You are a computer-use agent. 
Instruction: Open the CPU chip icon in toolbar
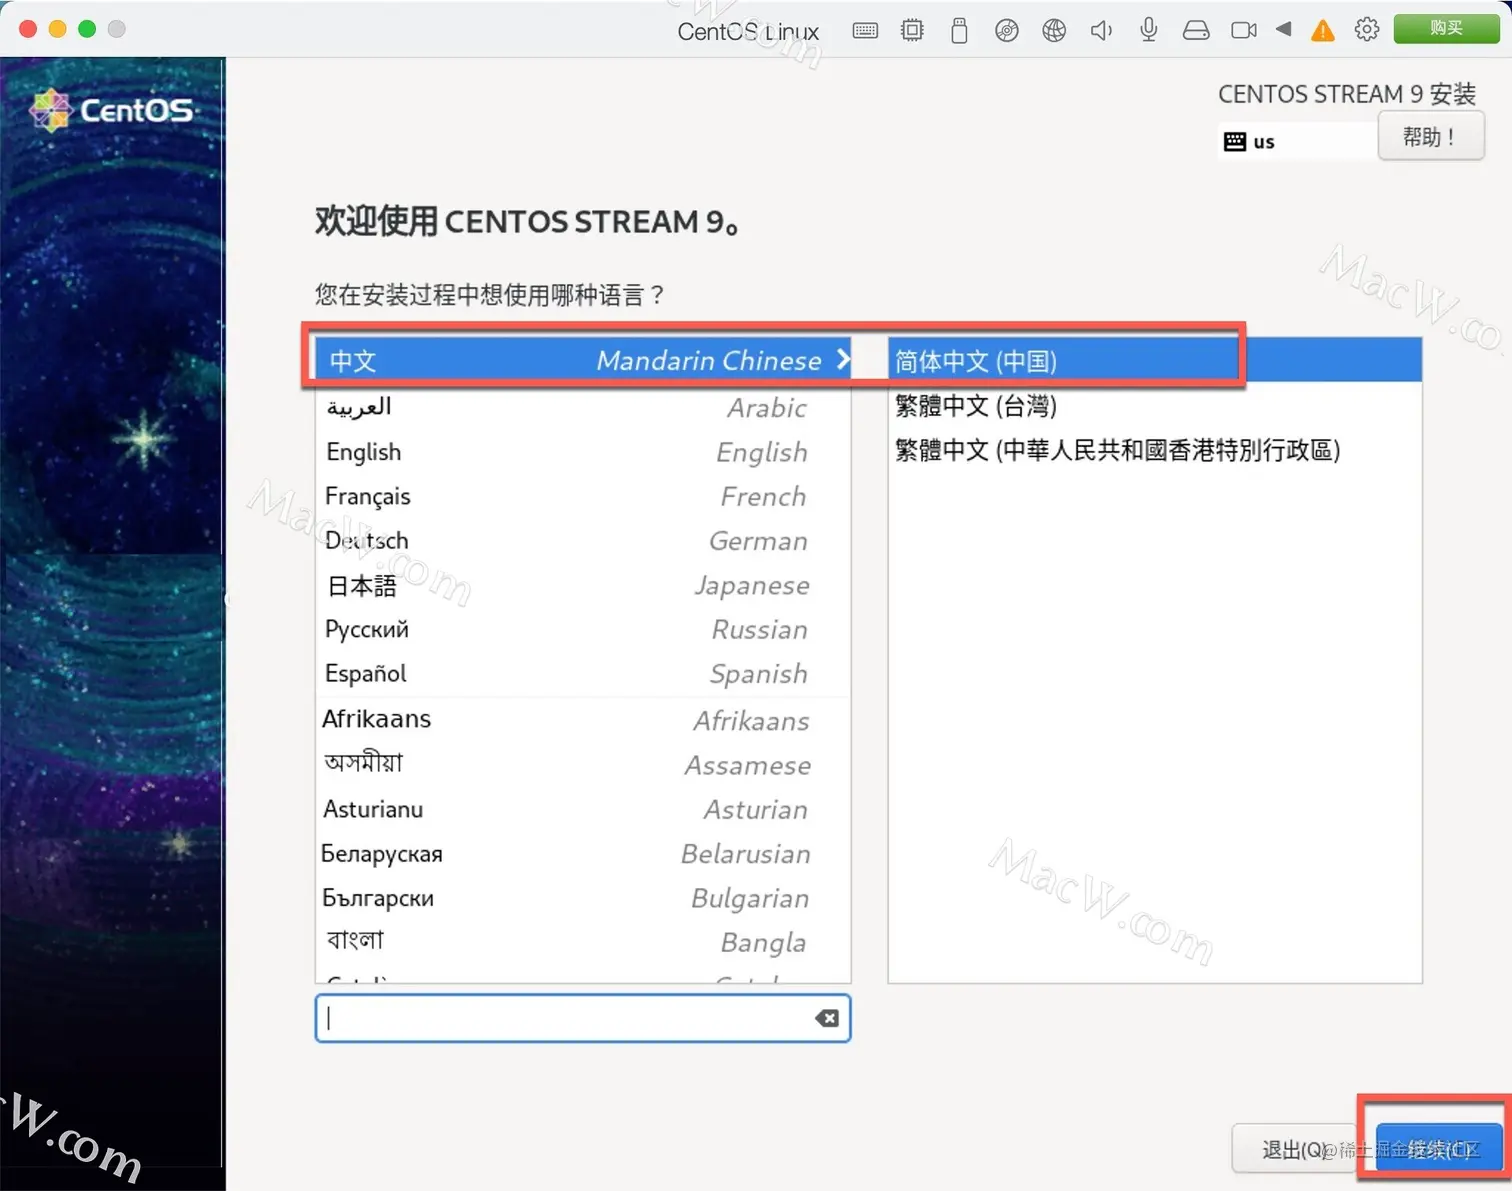tap(912, 30)
